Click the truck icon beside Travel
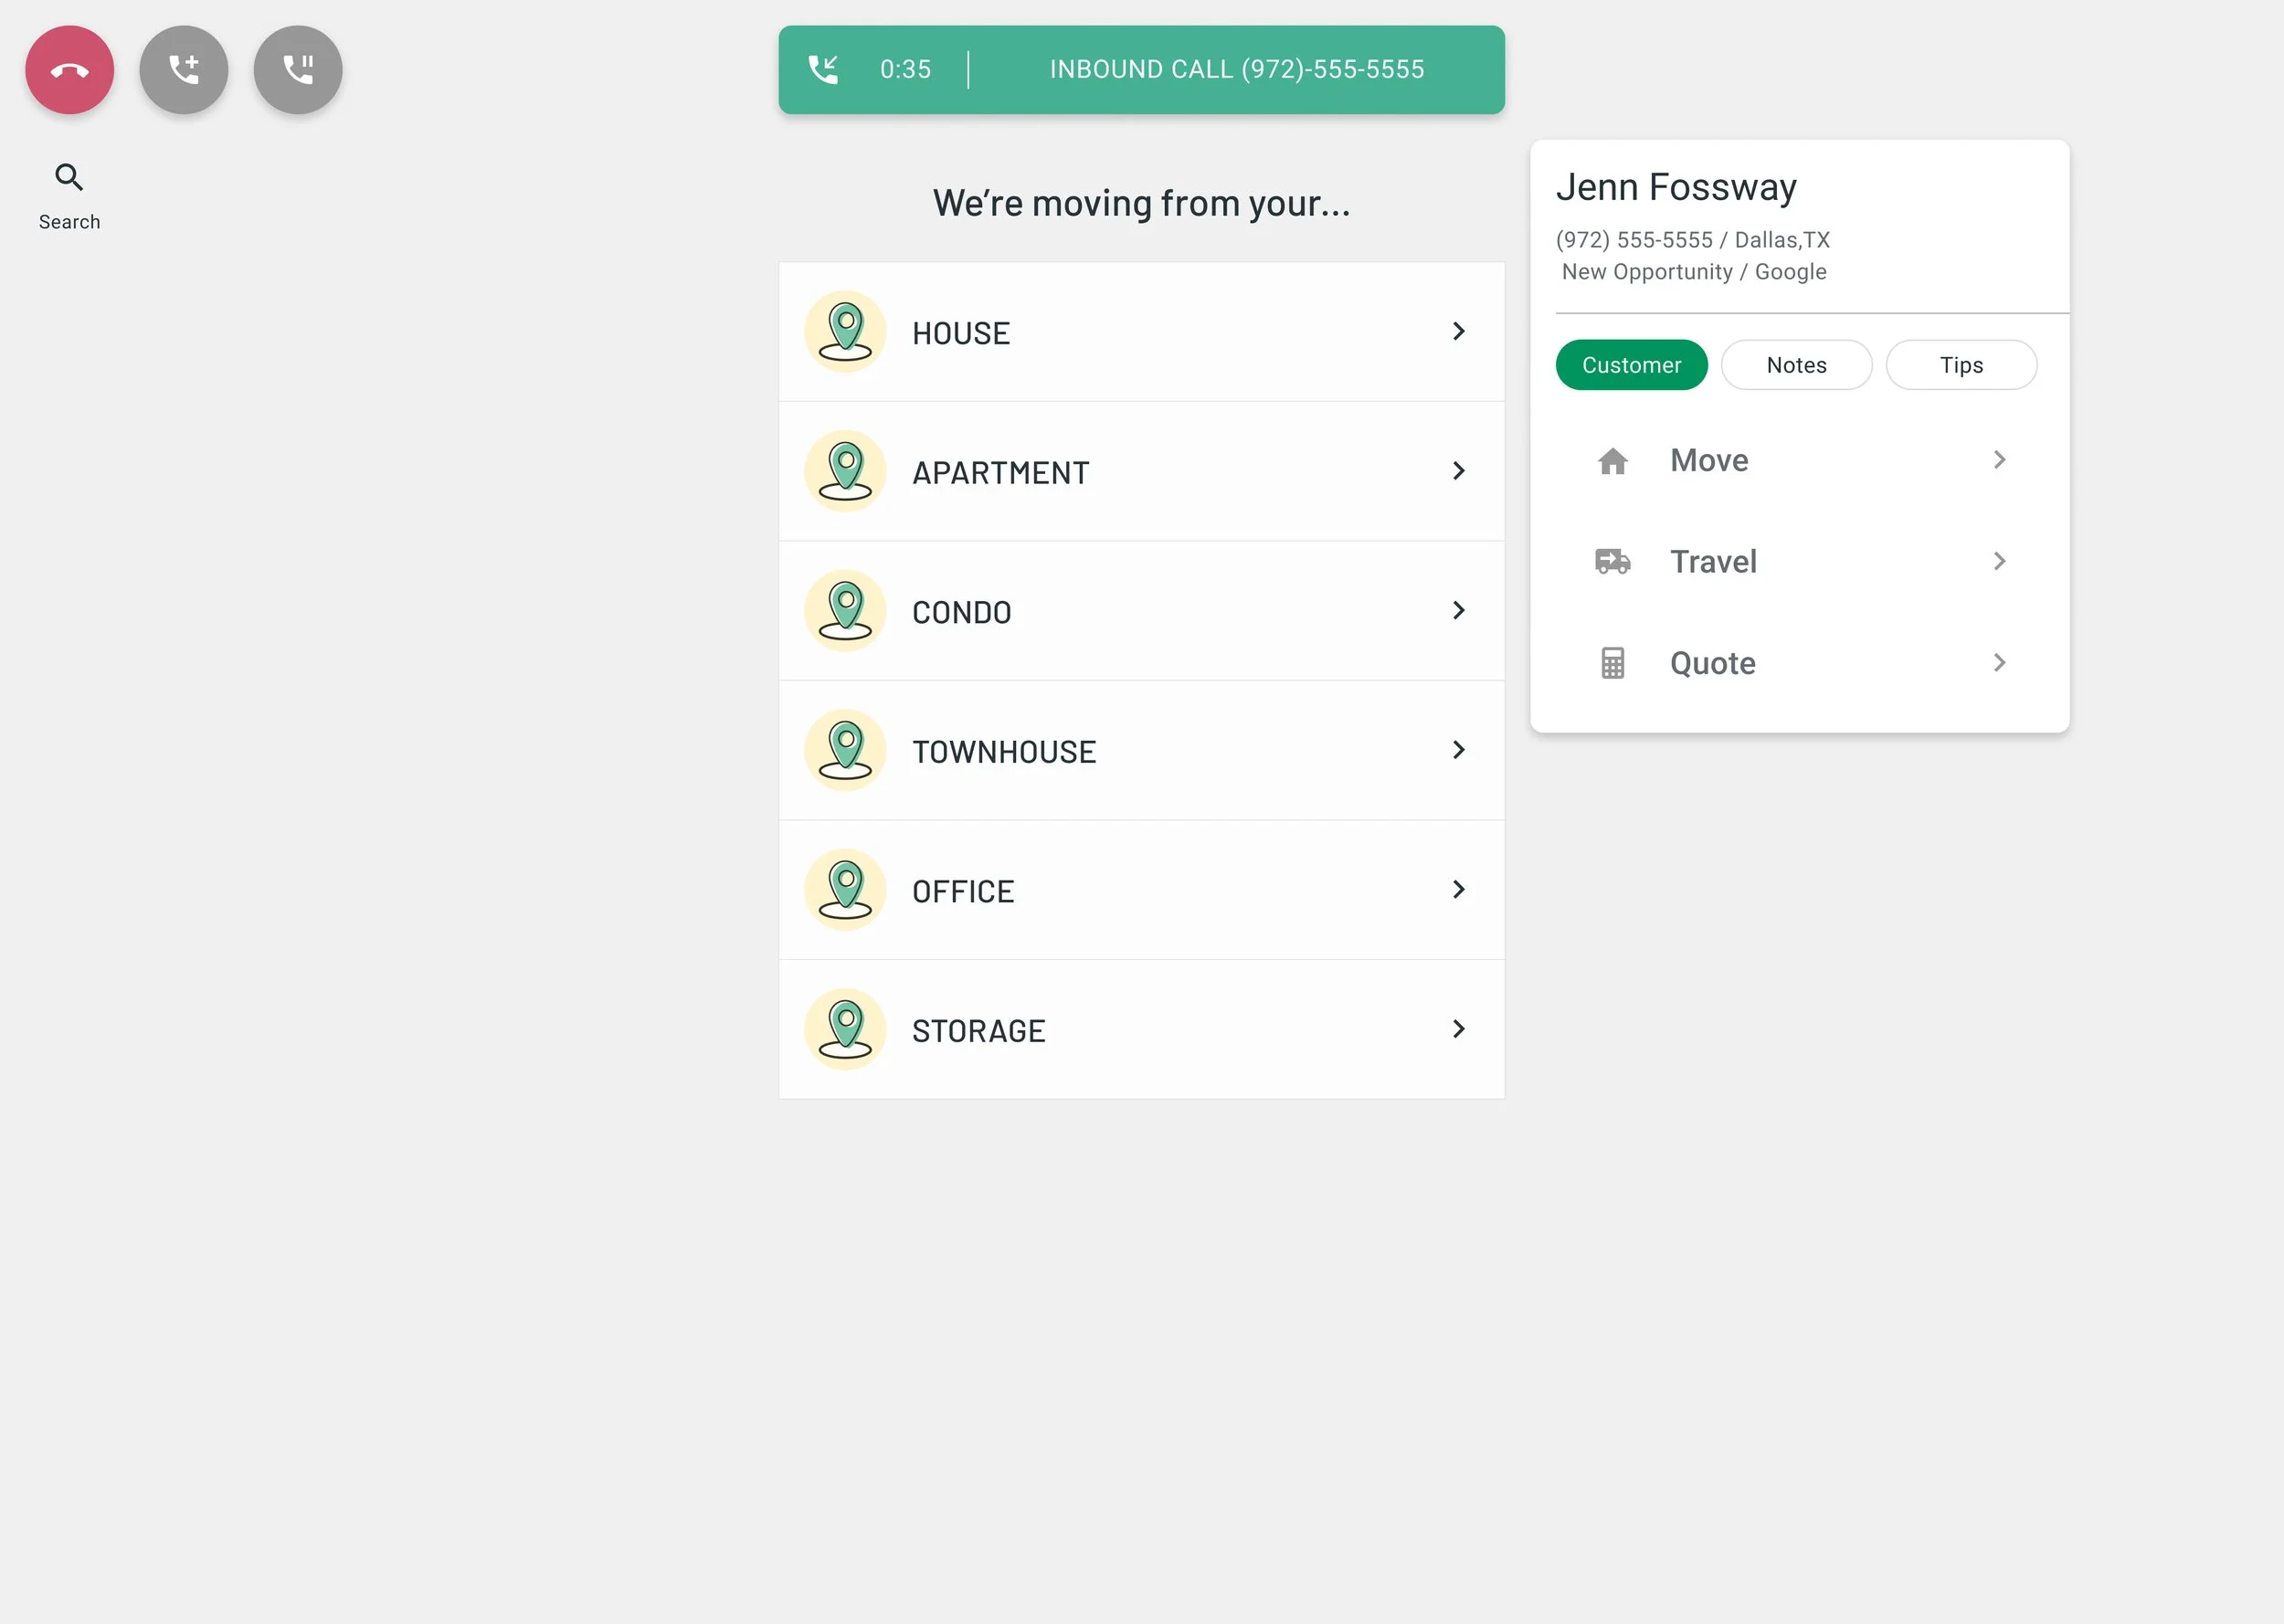Screen dimensions: 2284x1624 1612,562
